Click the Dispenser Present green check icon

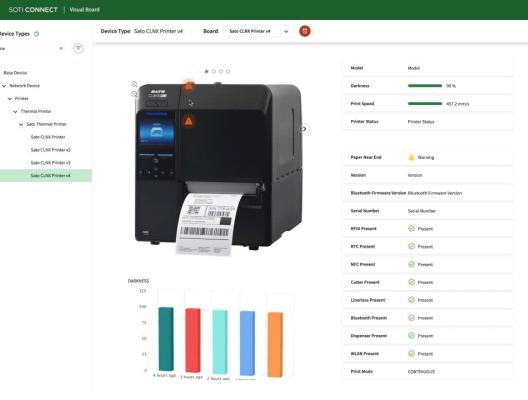click(x=411, y=336)
